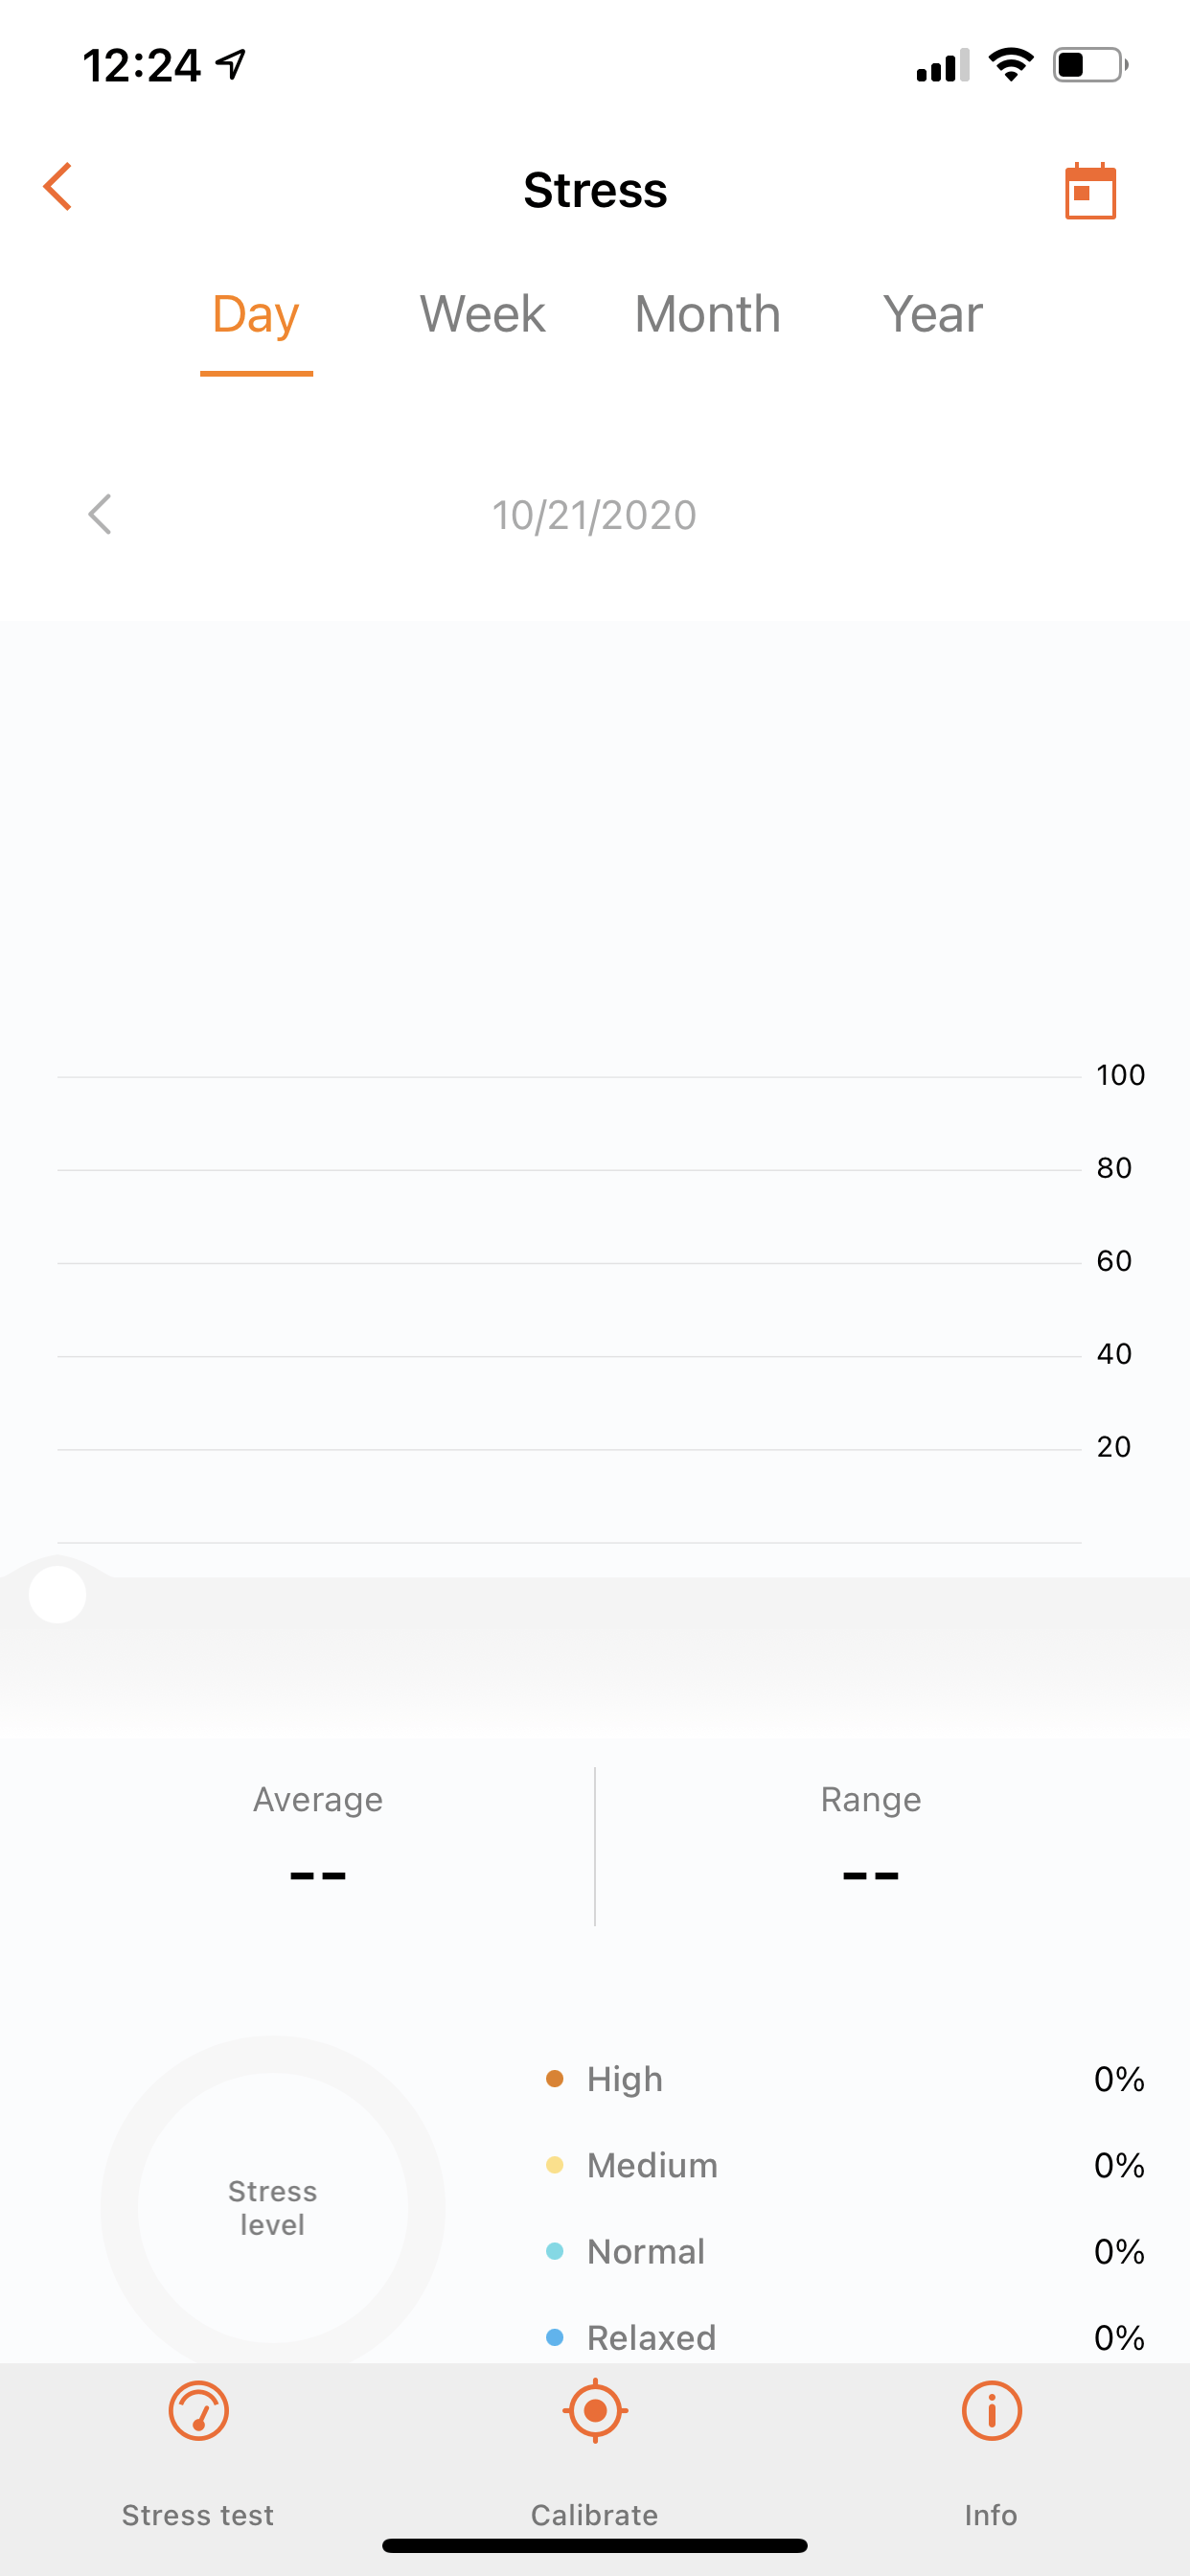Tap the Range value display
This screenshot has width=1190, height=2576.
point(870,1873)
